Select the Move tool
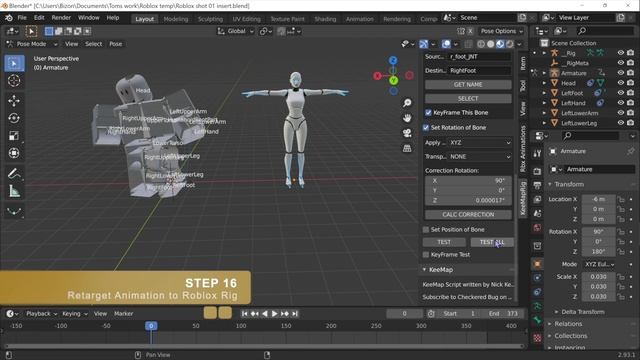 click(x=14, y=101)
